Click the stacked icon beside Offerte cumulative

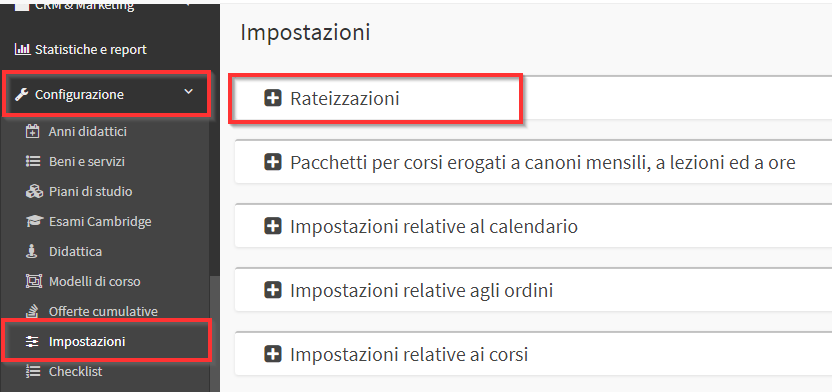coord(32,311)
